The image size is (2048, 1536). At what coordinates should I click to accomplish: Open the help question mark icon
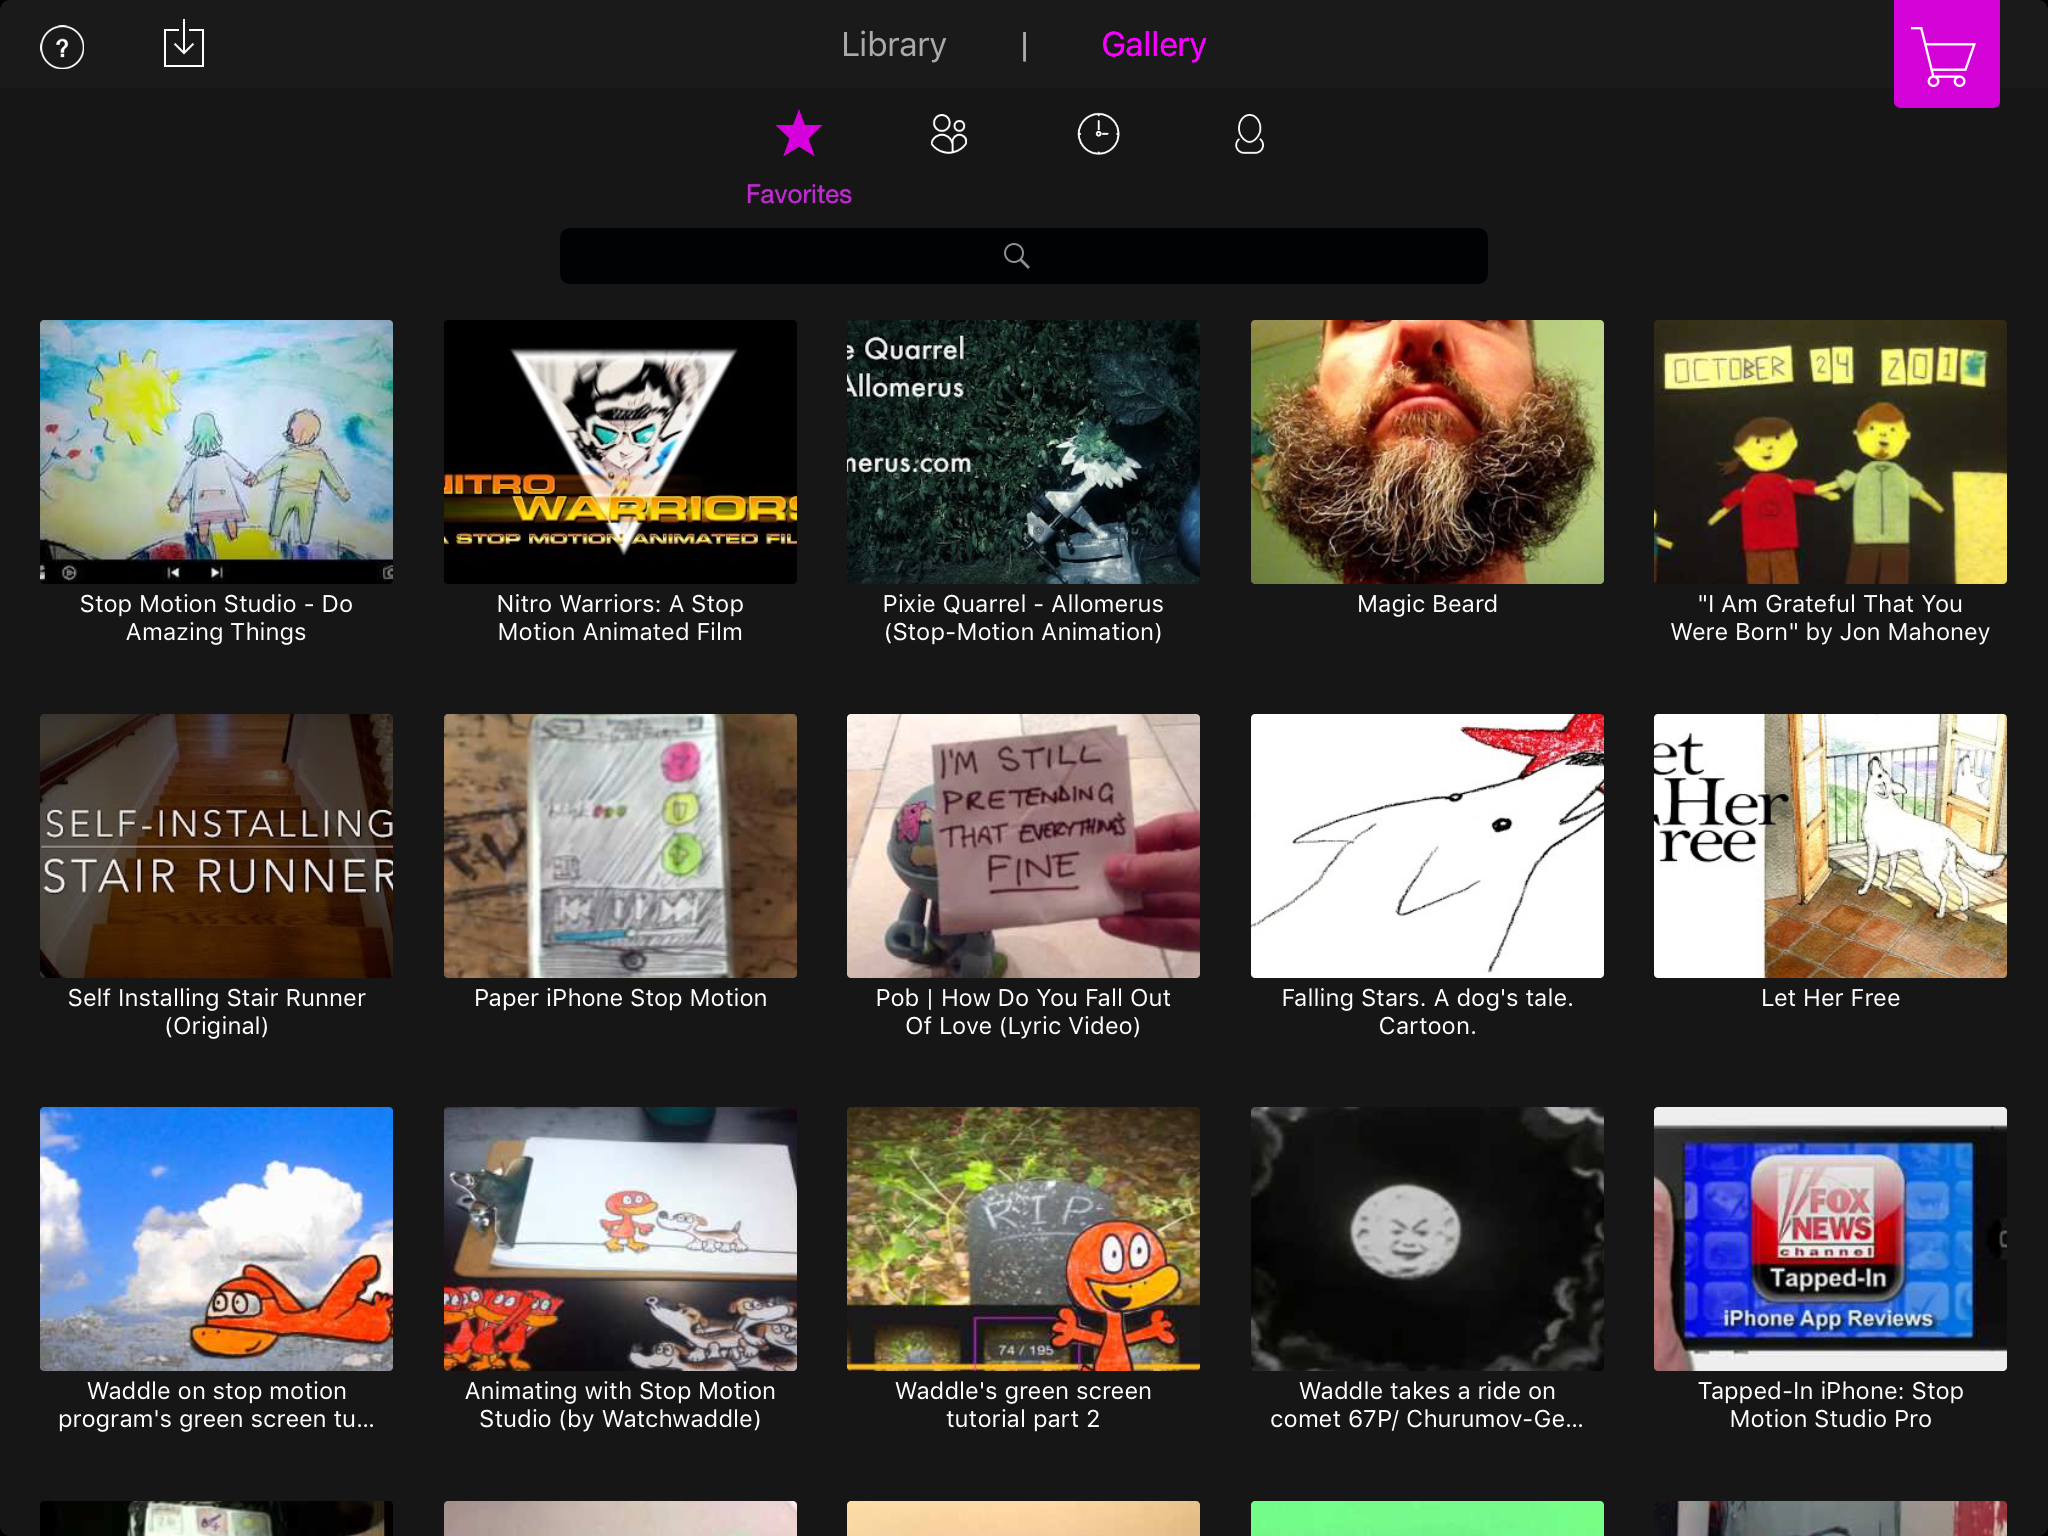pos(62,47)
